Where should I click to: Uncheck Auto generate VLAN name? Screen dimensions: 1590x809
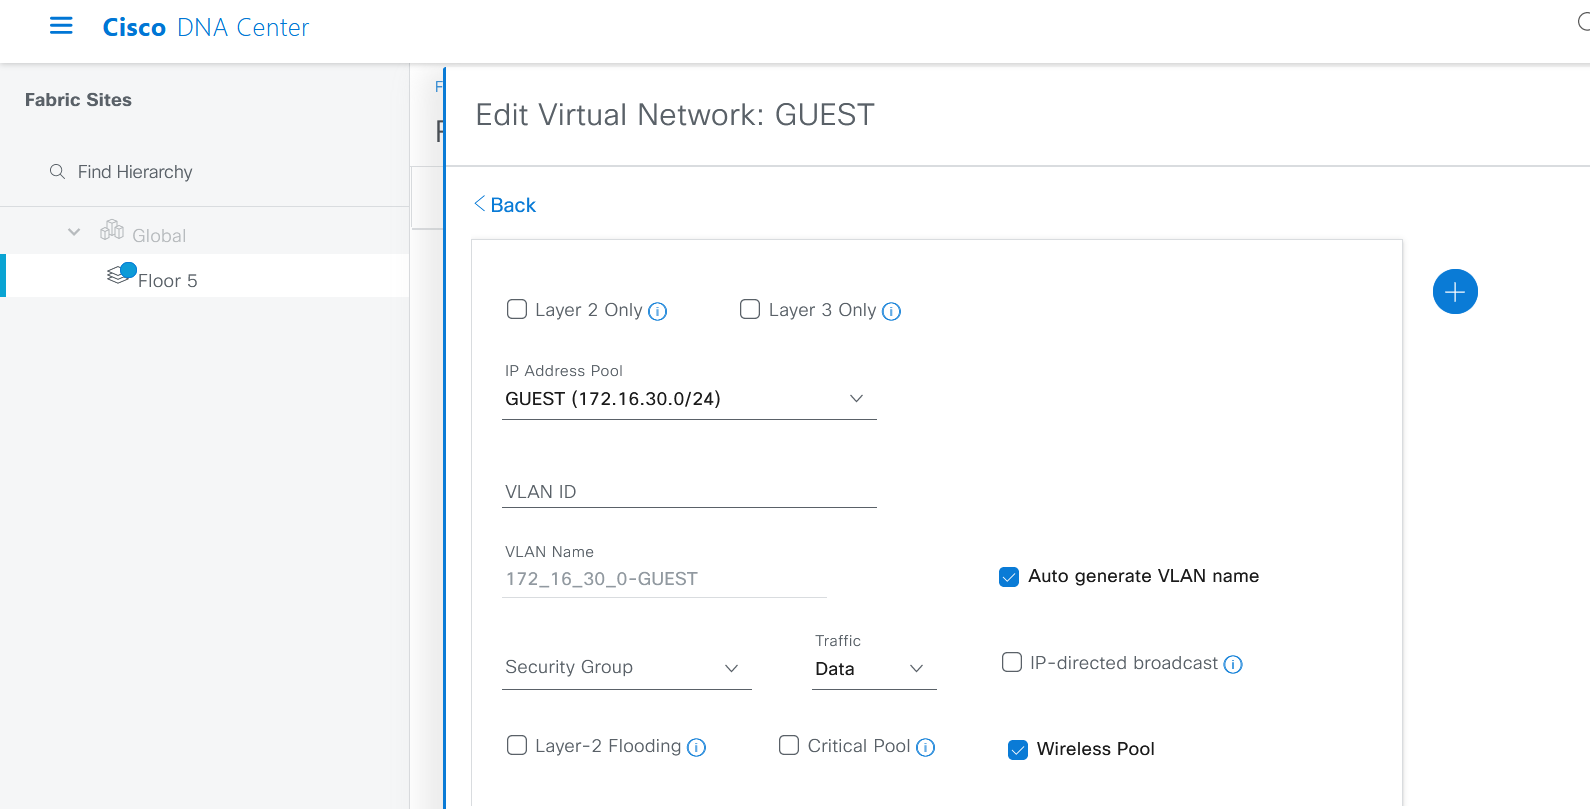pos(1009,577)
